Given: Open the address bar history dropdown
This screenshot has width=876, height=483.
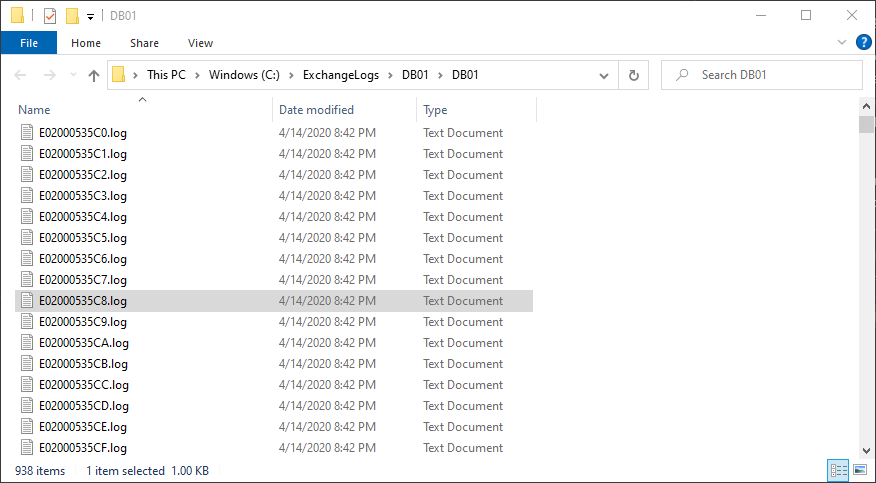Looking at the screenshot, I should tap(604, 75).
